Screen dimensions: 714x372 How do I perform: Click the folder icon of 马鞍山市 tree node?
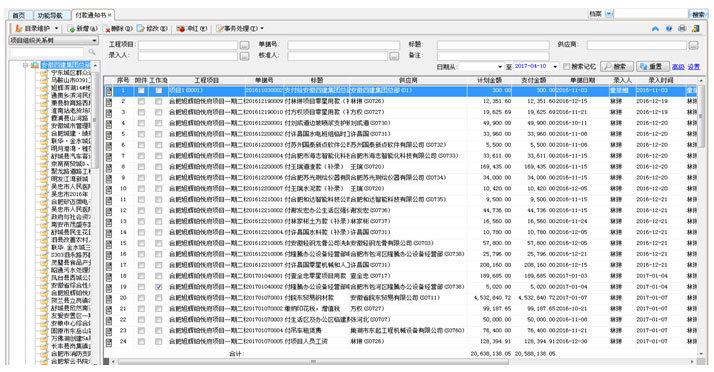click(44, 80)
